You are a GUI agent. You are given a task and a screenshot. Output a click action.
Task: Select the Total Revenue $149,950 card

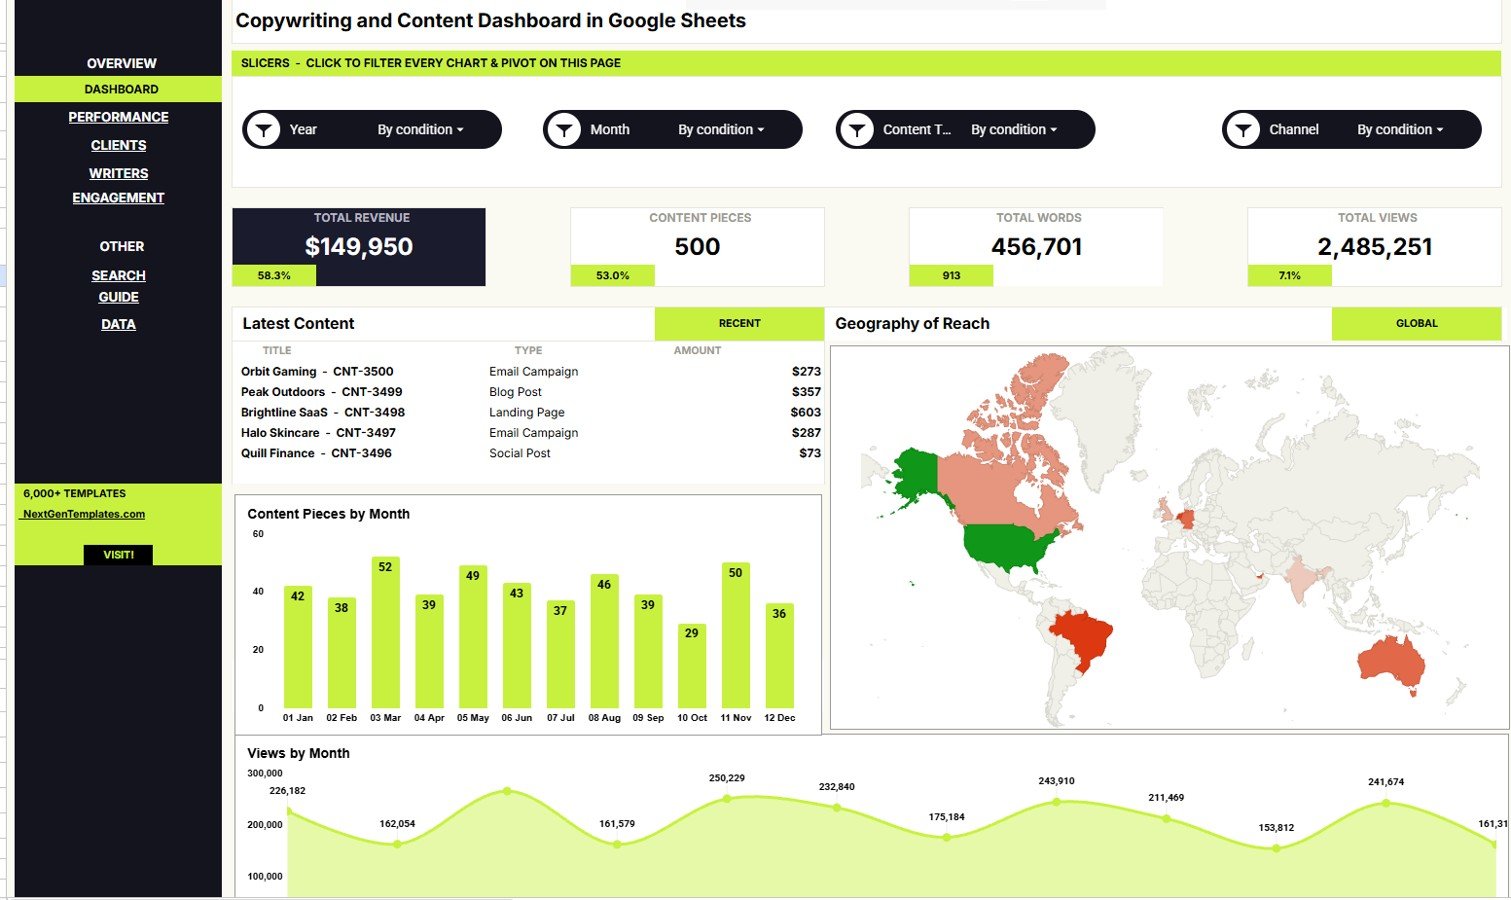[x=359, y=247]
